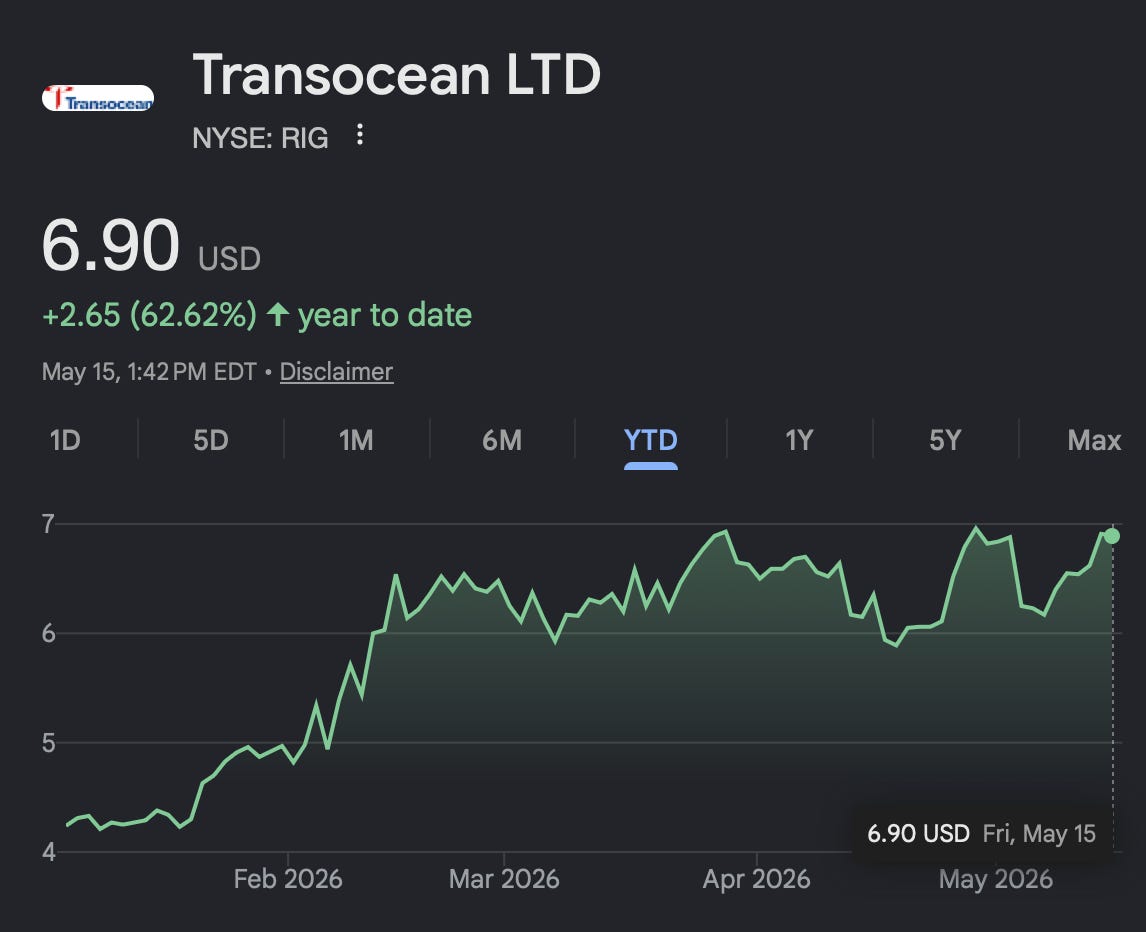This screenshot has width=1146, height=932.
Task: Select the 1M time range
Action: point(356,440)
